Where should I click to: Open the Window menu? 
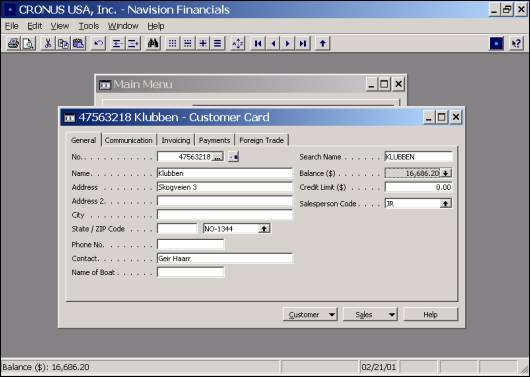(123, 26)
